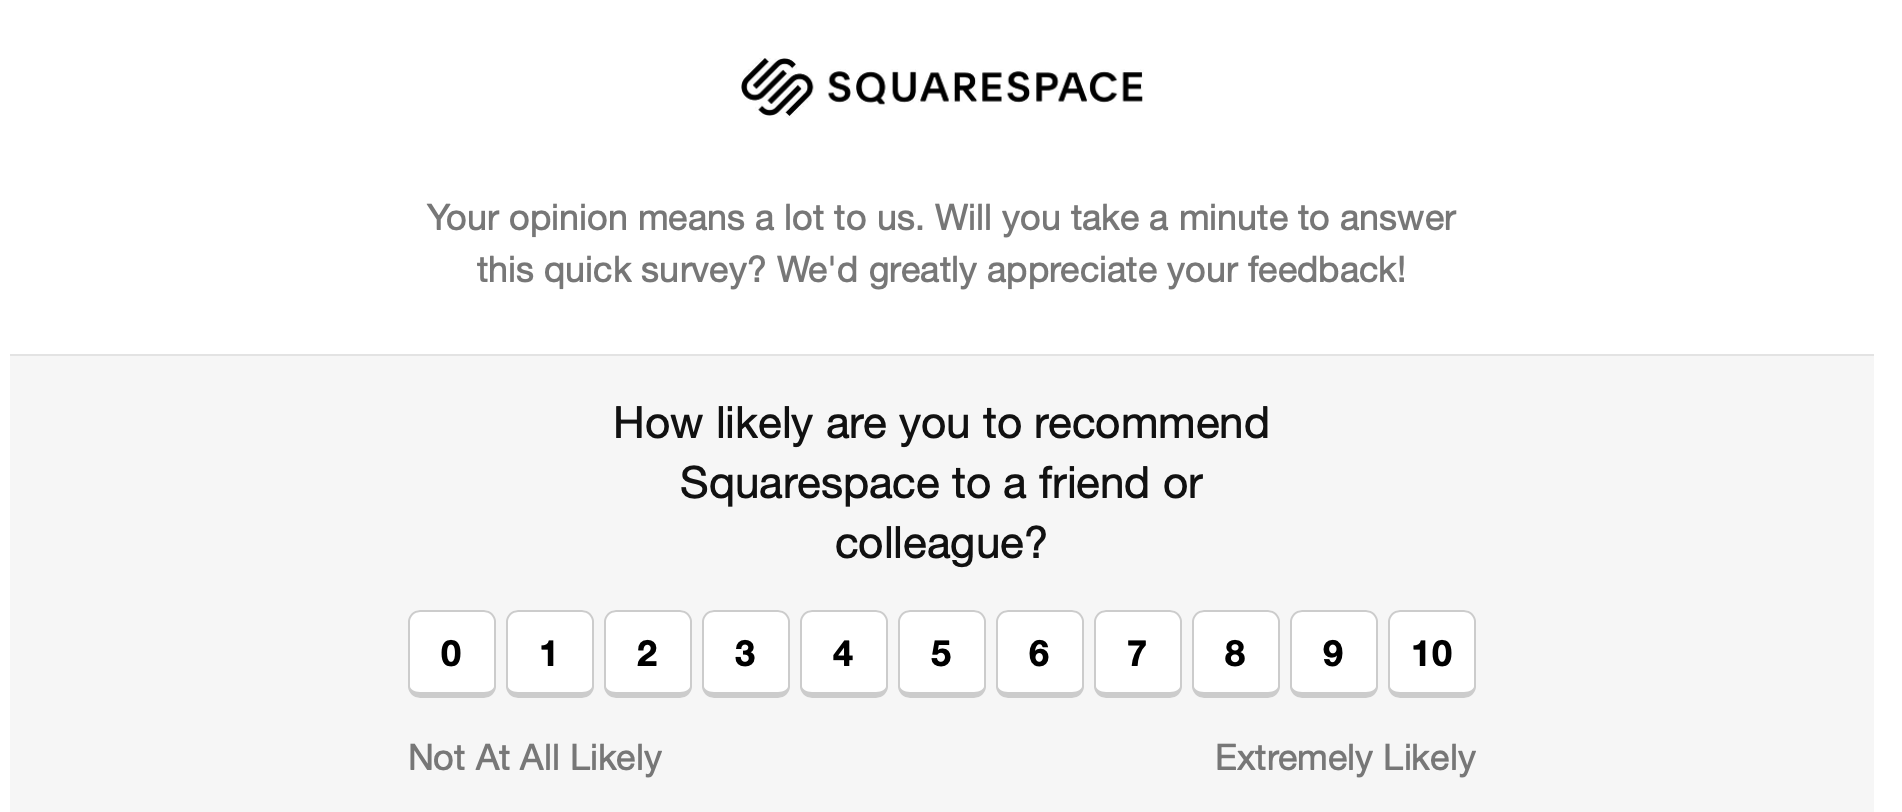Choose the lowest likelihood score

450,653
